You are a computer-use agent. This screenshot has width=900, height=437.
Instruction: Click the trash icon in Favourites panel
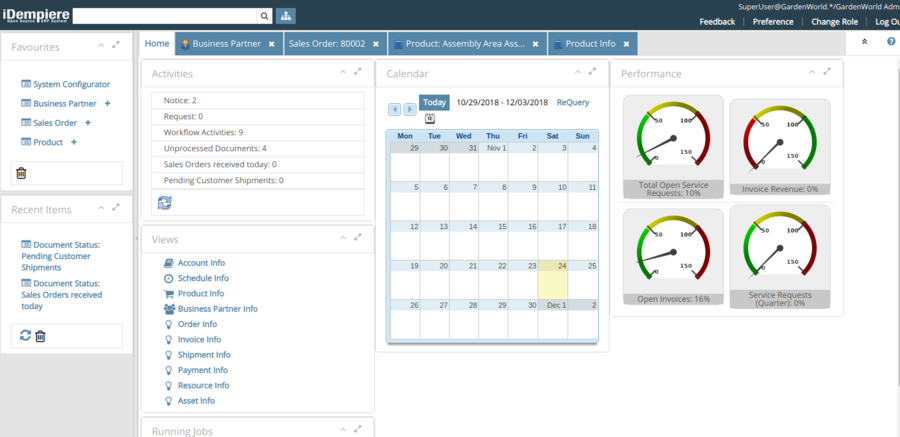22,173
